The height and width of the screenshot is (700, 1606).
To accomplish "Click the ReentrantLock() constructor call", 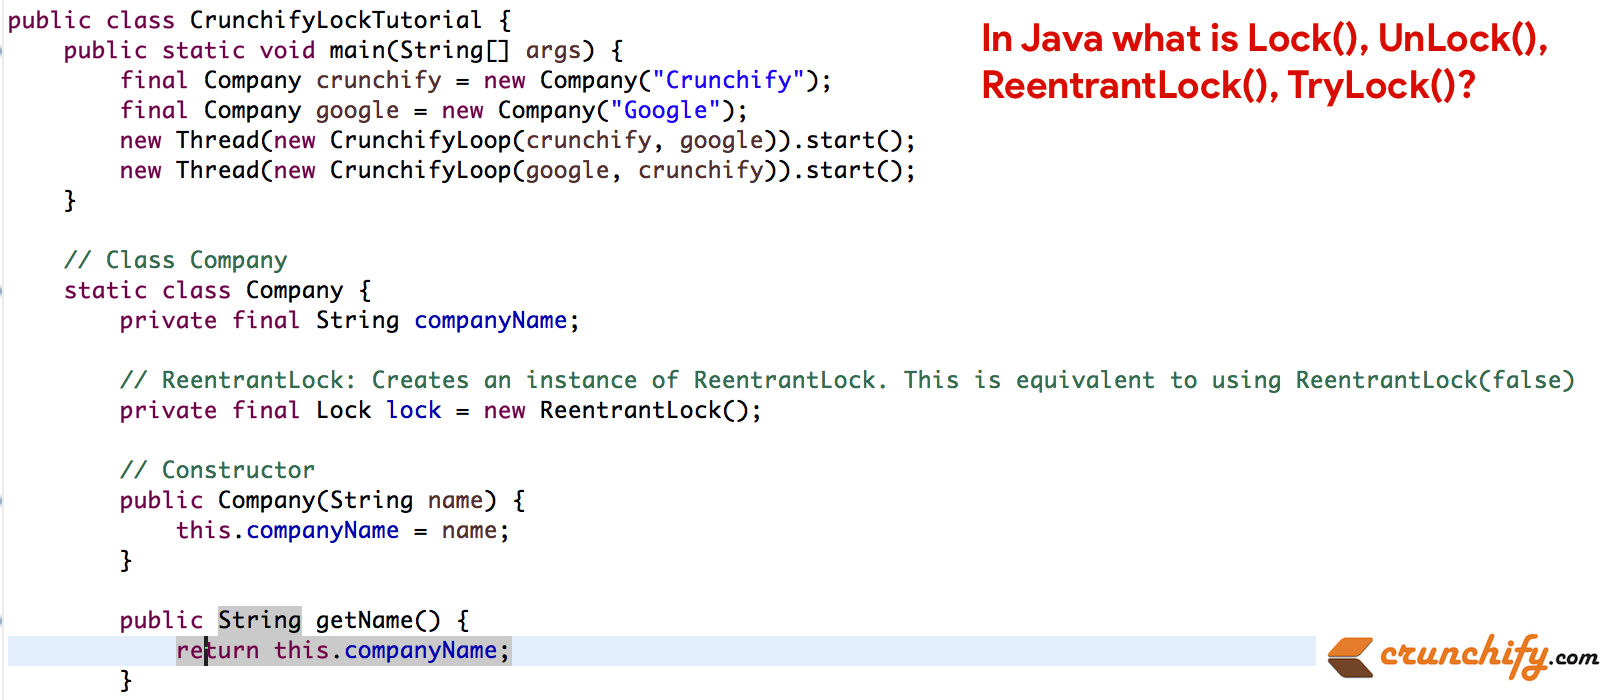I will click(649, 410).
